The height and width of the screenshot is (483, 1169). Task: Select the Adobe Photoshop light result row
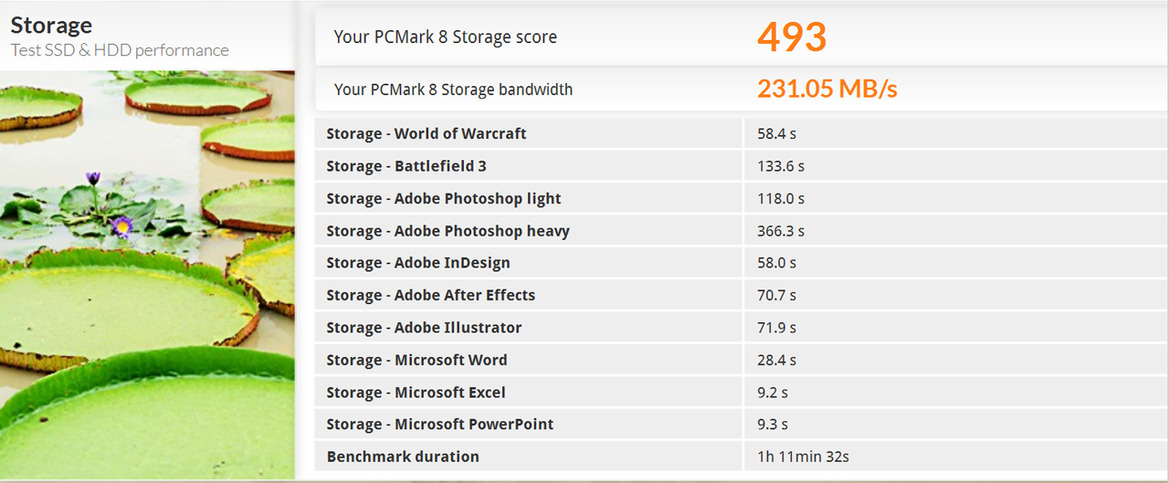[x=741, y=199]
